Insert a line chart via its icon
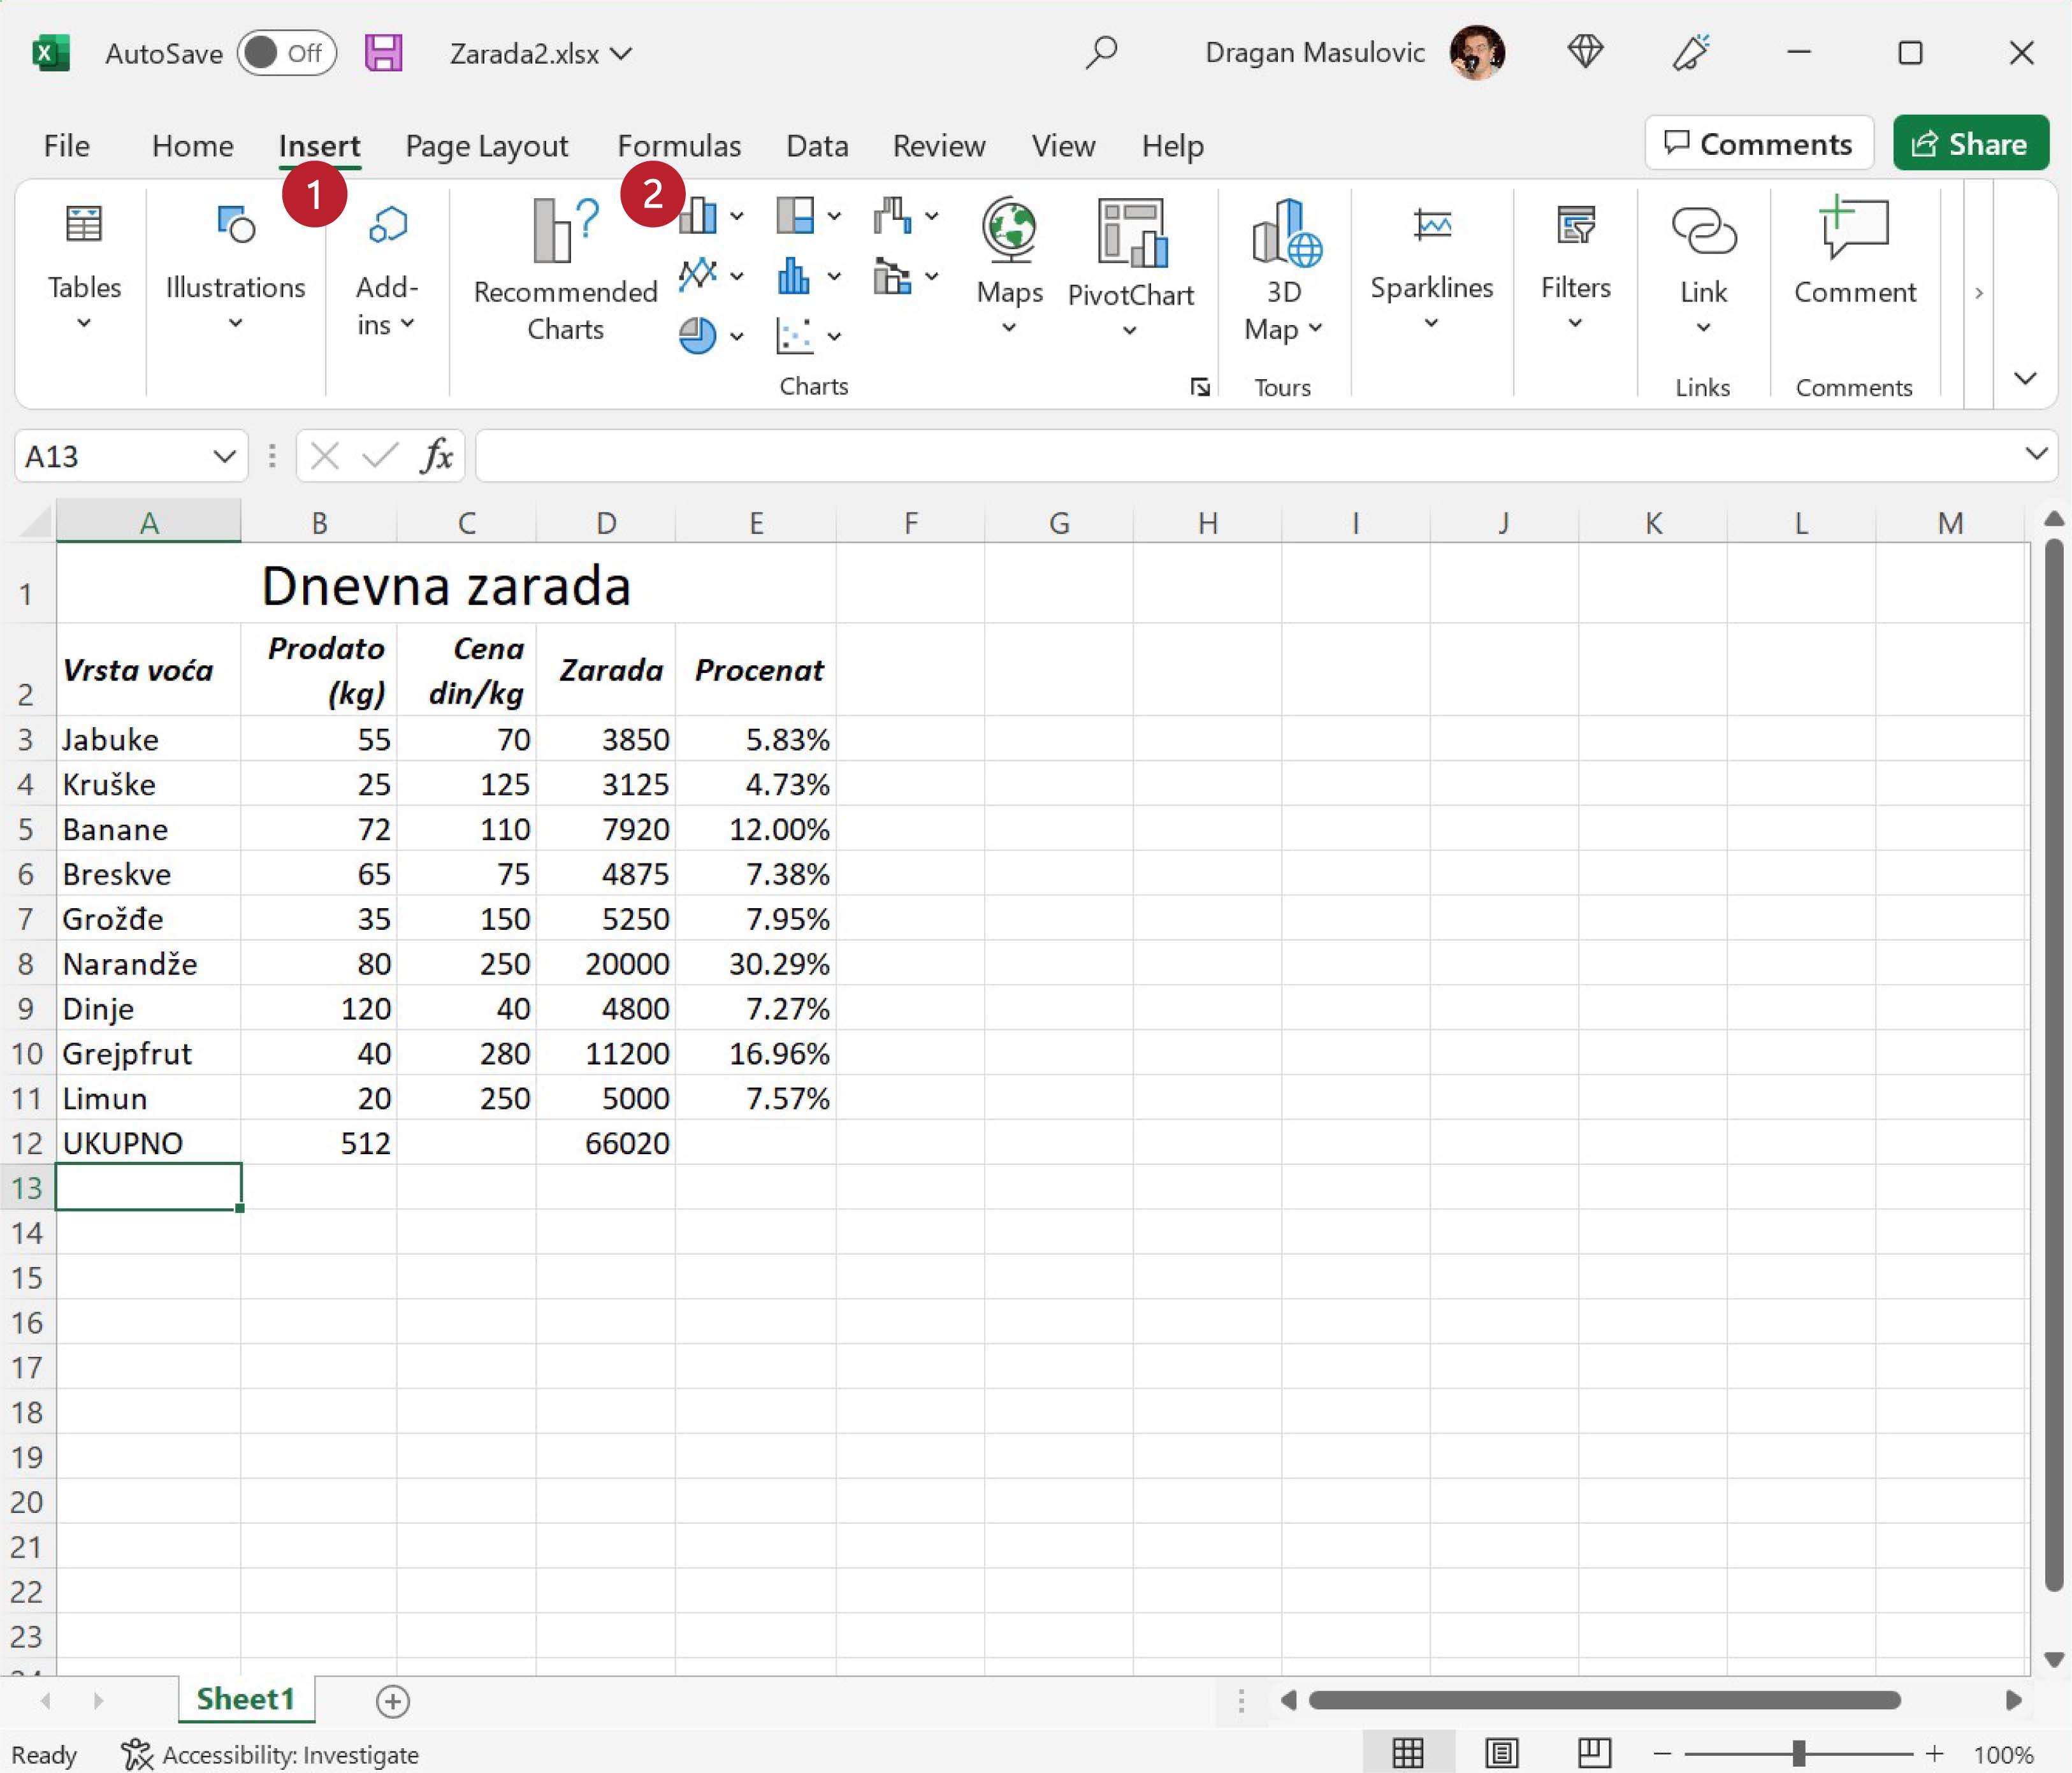This screenshot has height=1773, width=2072. point(697,275)
